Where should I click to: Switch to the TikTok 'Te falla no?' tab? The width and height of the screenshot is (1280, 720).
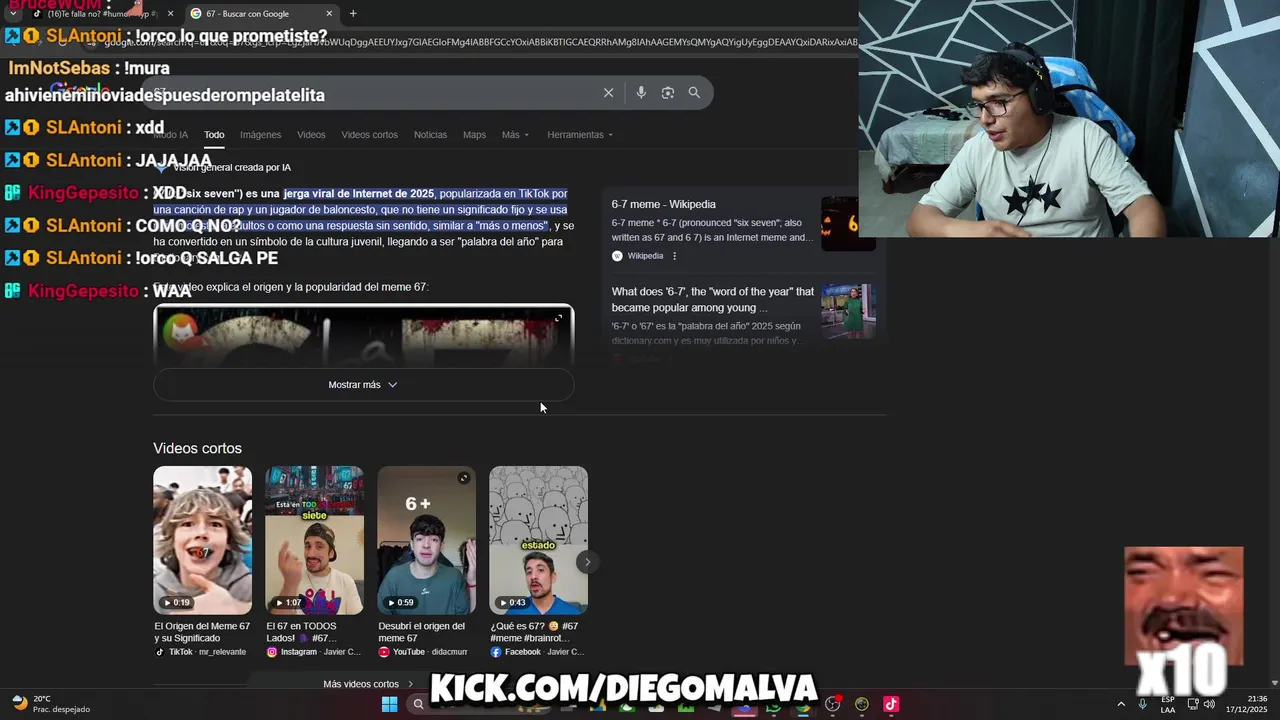102,14
